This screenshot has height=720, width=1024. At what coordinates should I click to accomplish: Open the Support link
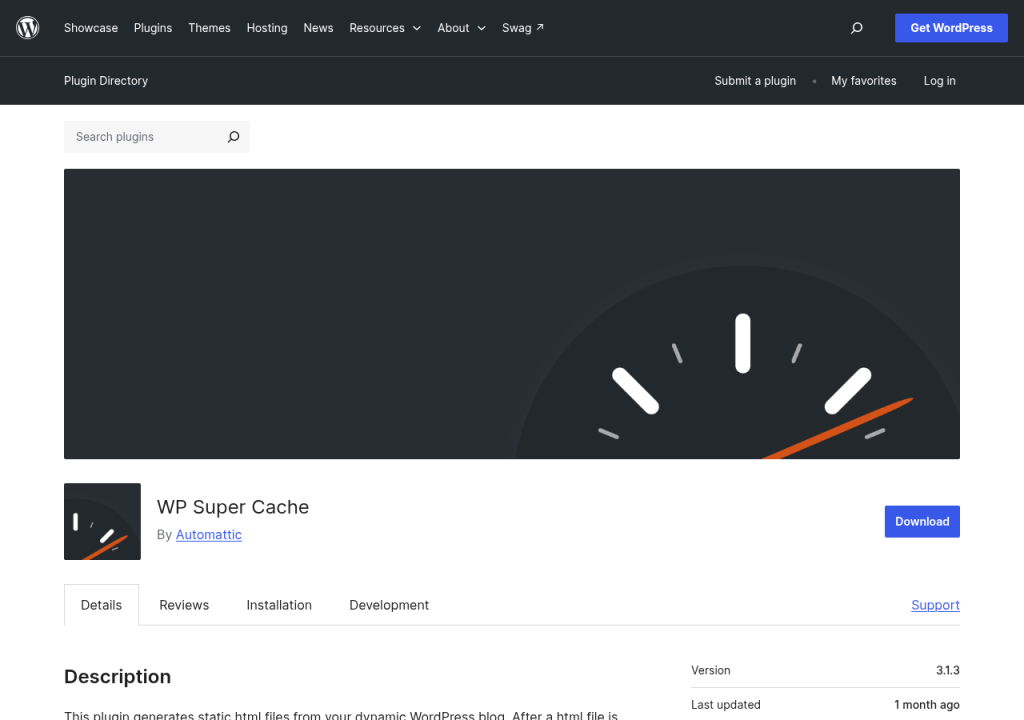click(935, 605)
